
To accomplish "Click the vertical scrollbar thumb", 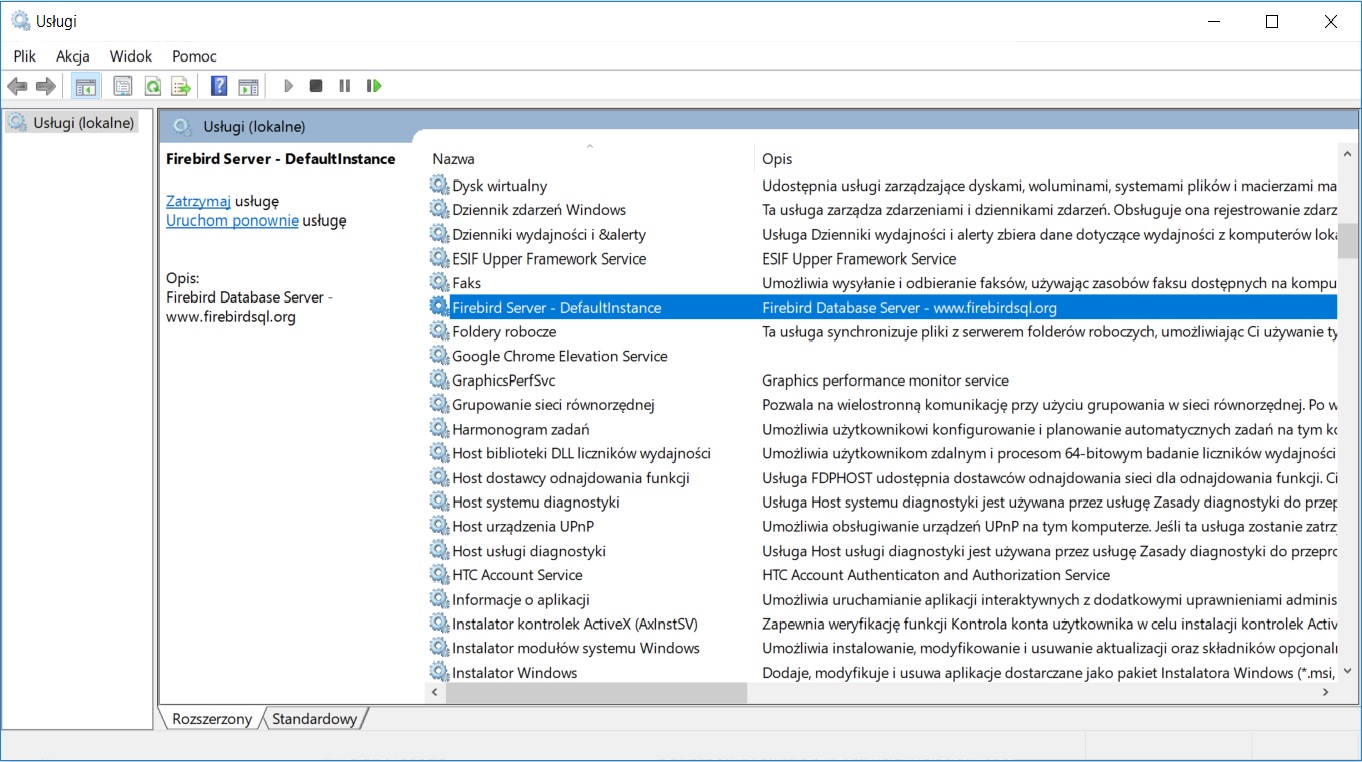I will pyautogui.click(x=1348, y=241).
